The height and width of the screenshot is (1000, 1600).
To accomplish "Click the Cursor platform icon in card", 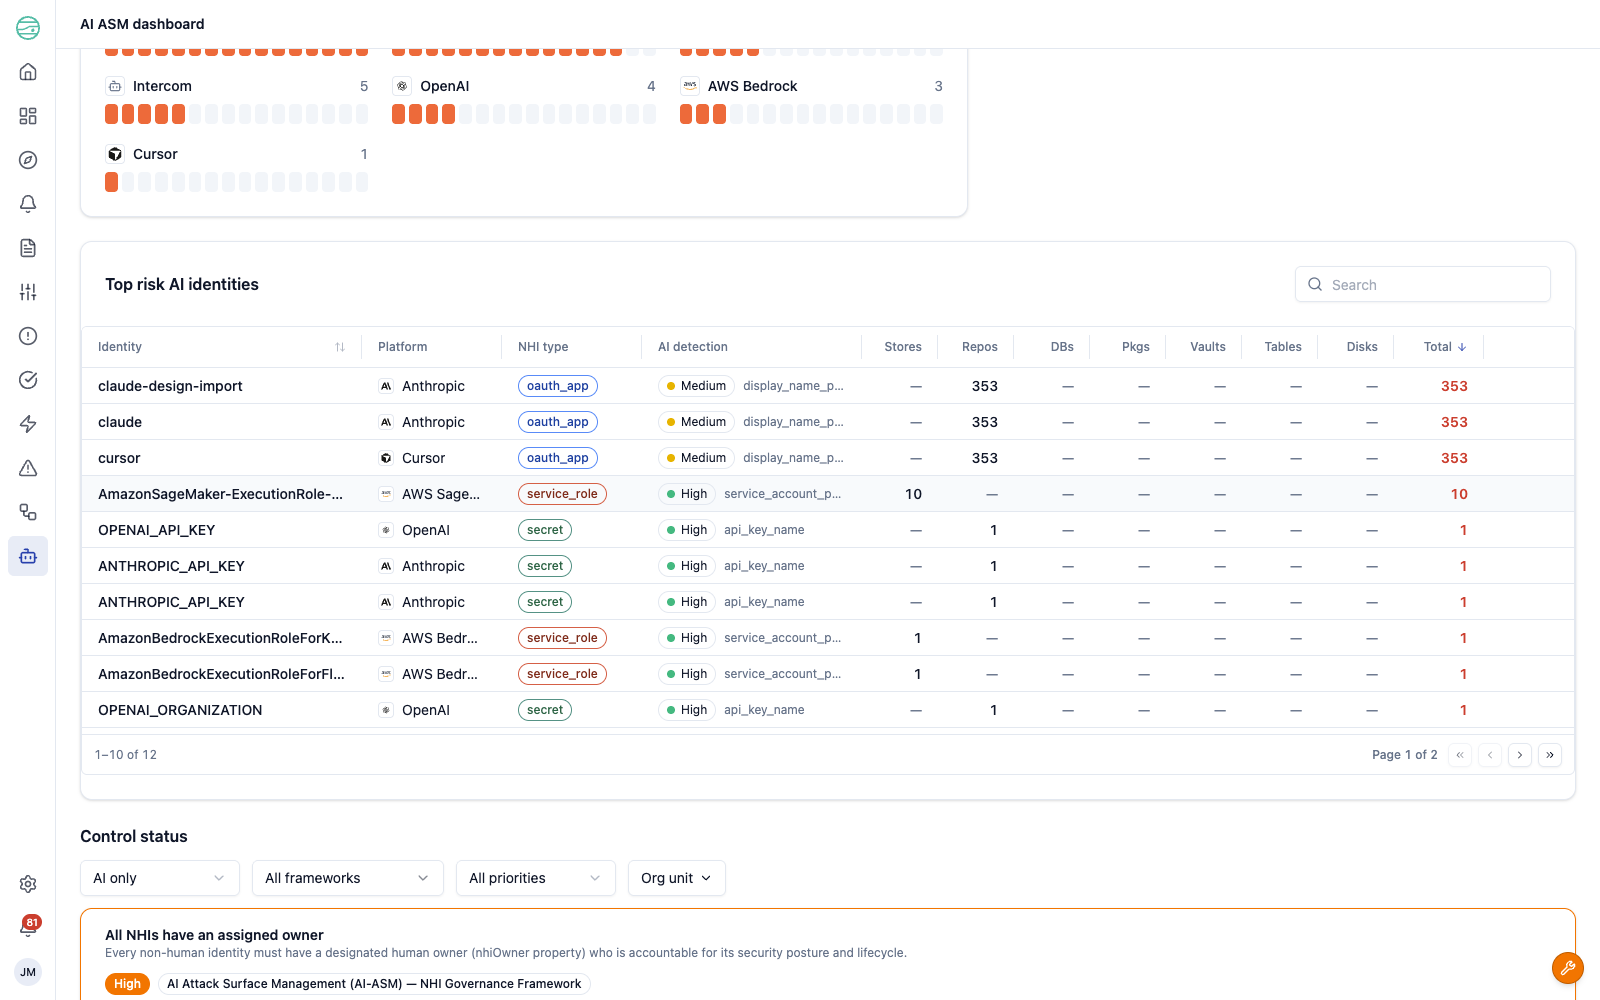I will [115, 154].
